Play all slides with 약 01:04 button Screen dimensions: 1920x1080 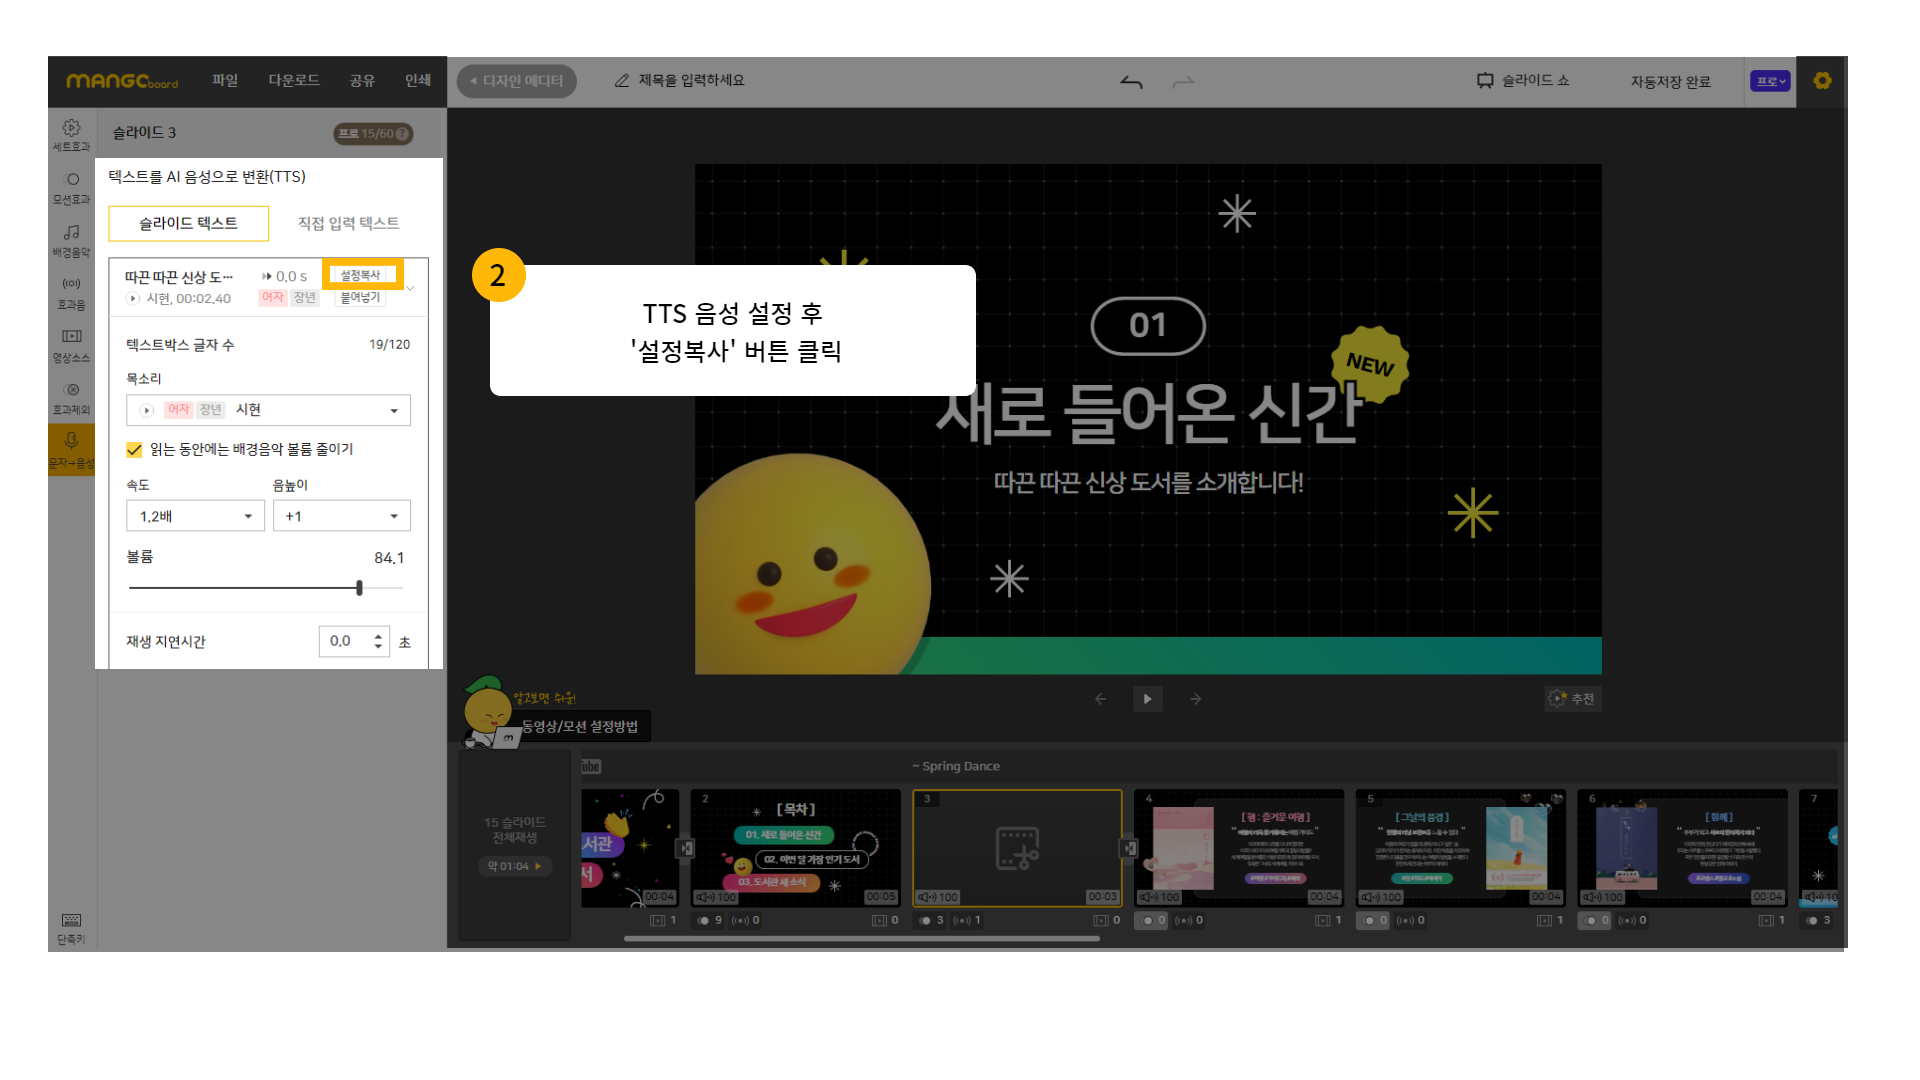click(x=515, y=866)
